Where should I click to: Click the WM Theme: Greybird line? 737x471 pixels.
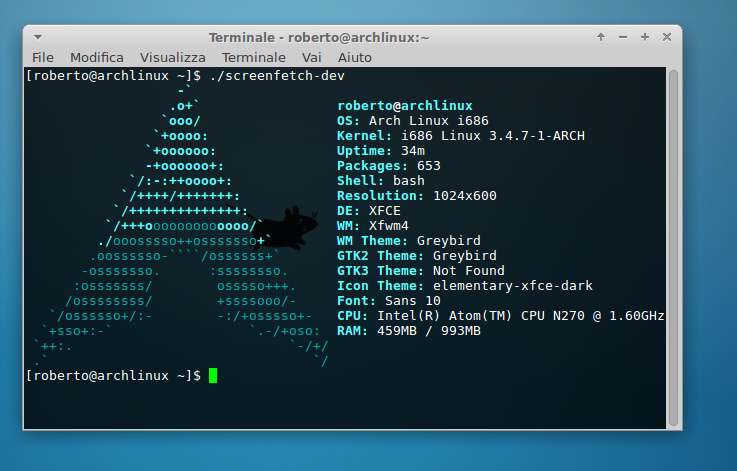point(408,241)
